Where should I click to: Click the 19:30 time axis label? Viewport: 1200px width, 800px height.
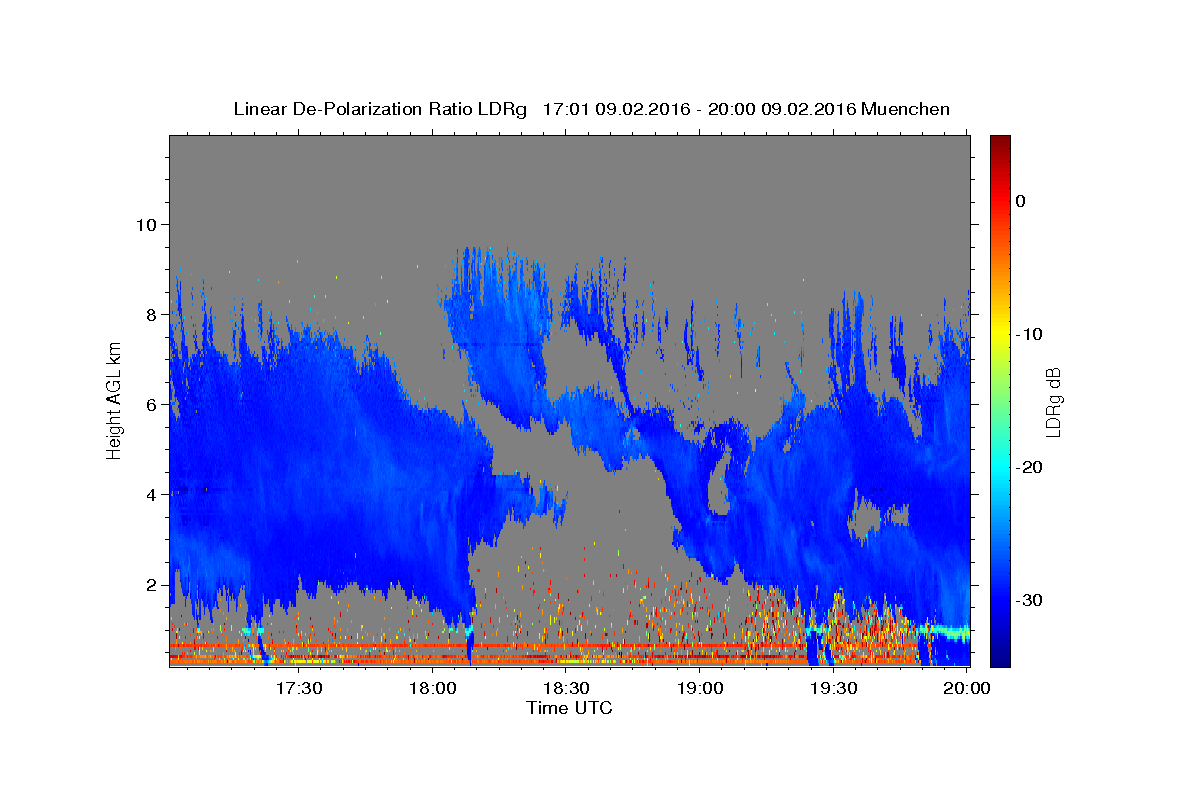pyautogui.click(x=834, y=688)
